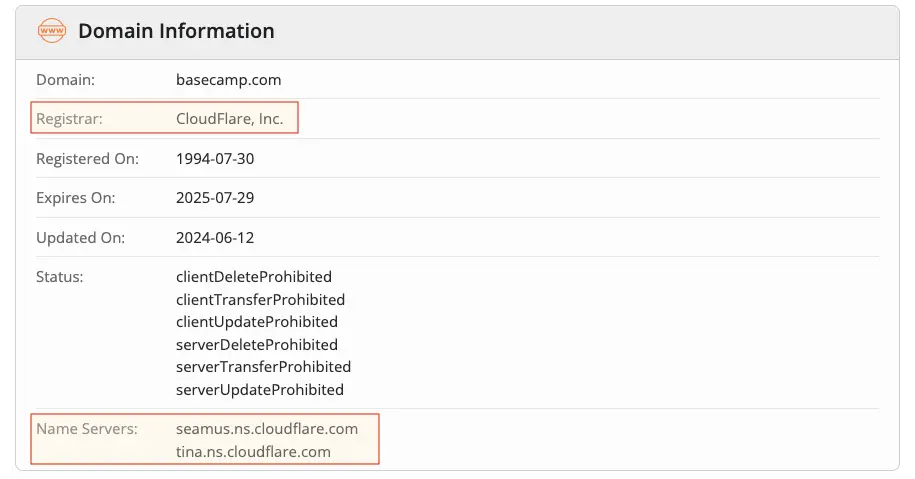This screenshot has height=479, width=915.
Task: Click the Registered On date 1994-07-30
Action: pos(215,158)
